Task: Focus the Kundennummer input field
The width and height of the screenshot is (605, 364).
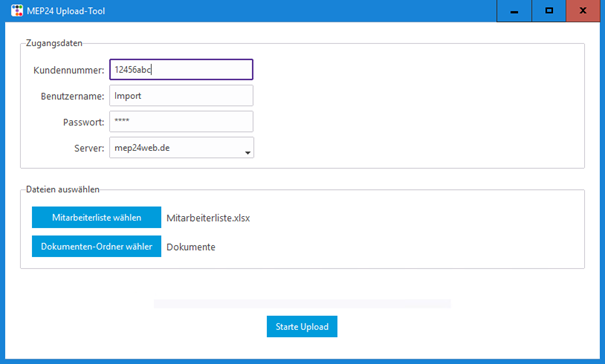Action: pos(181,69)
